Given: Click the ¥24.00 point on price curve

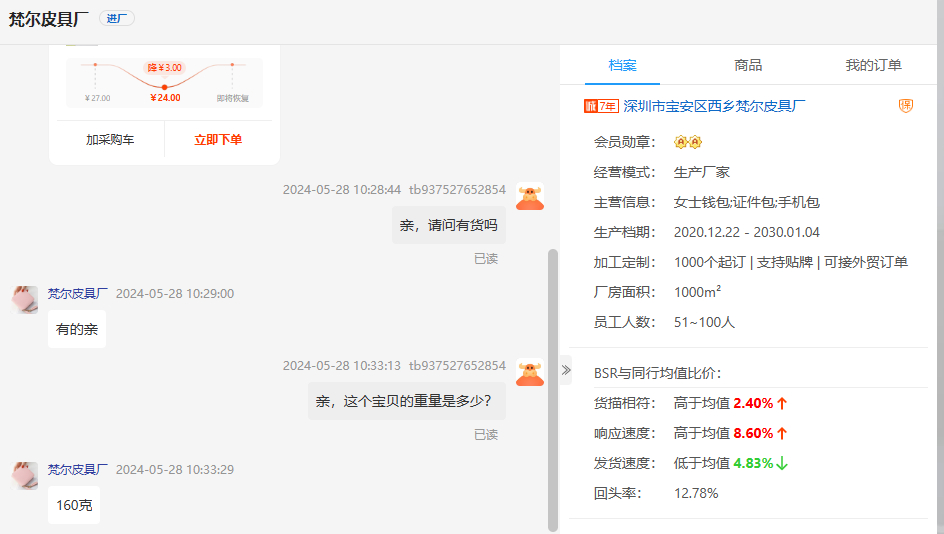Looking at the screenshot, I should (x=165, y=88).
